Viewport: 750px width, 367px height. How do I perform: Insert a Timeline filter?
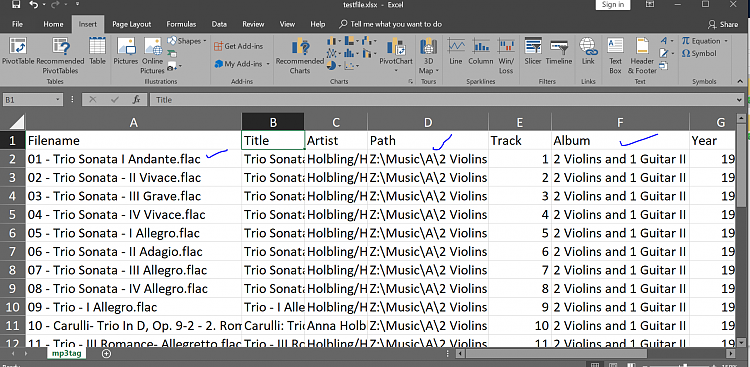pyautogui.click(x=559, y=51)
